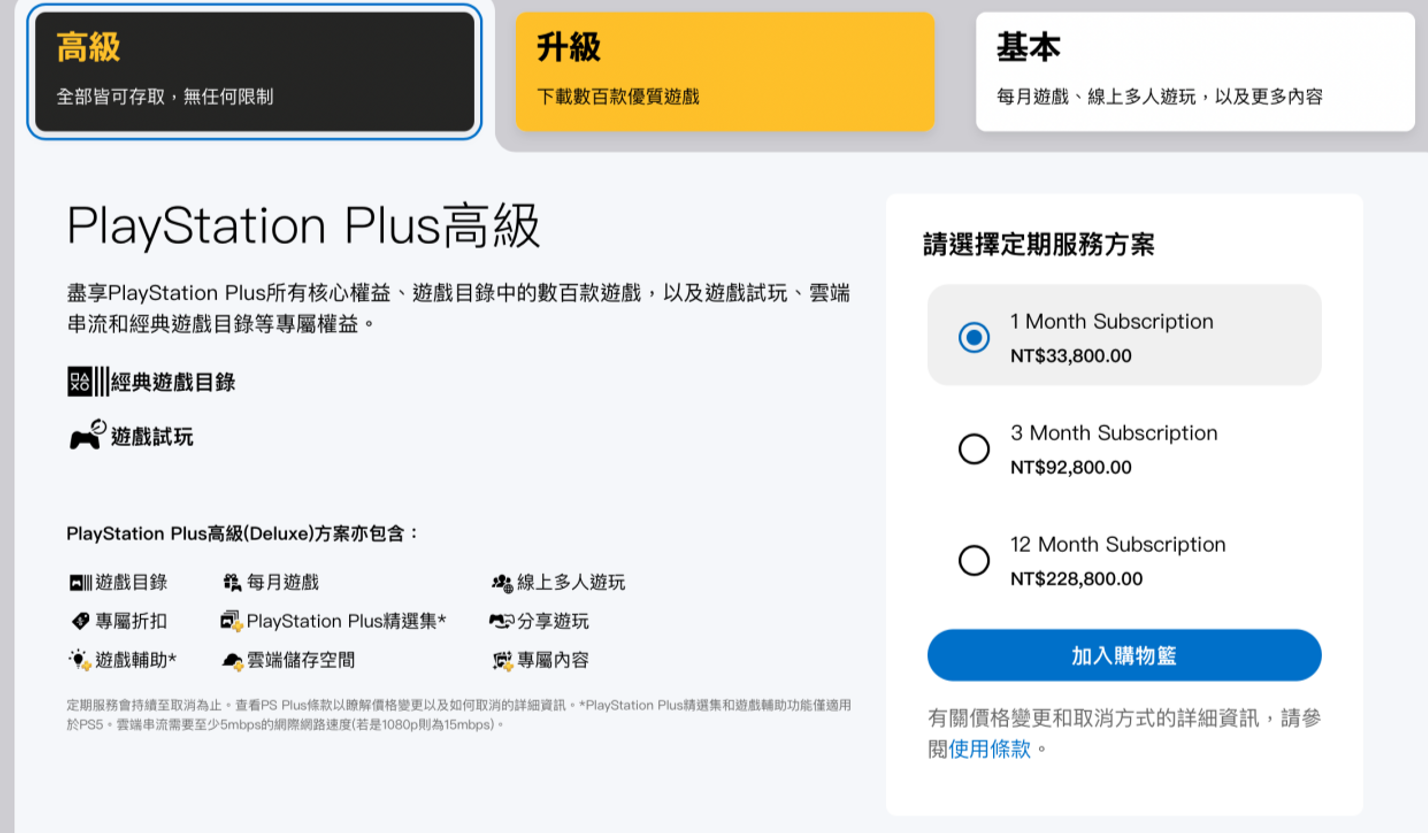Select the 3 Month Subscription radio button
The image size is (1428, 833).
(x=974, y=449)
